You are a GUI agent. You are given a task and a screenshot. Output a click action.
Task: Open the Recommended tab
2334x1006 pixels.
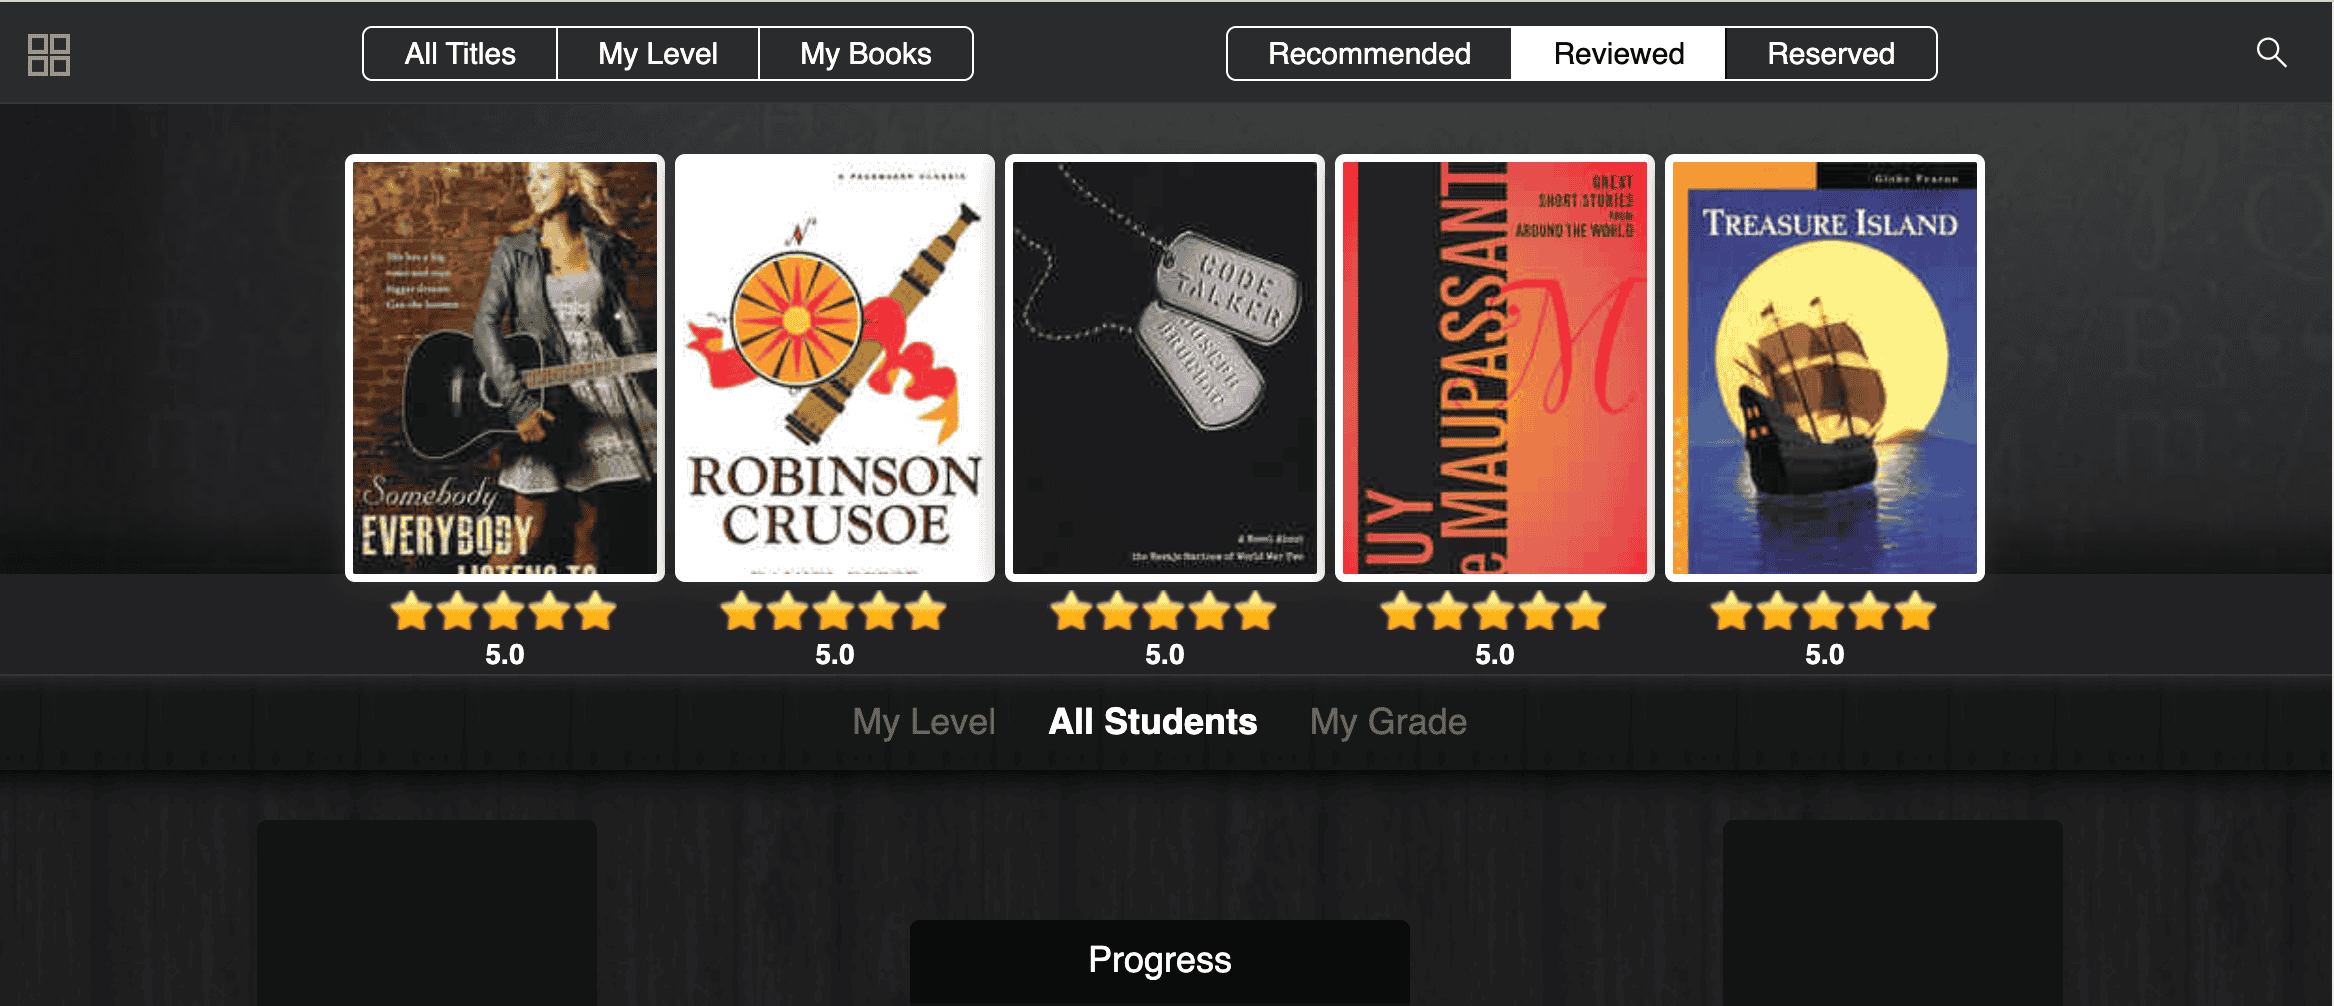pos(1369,54)
